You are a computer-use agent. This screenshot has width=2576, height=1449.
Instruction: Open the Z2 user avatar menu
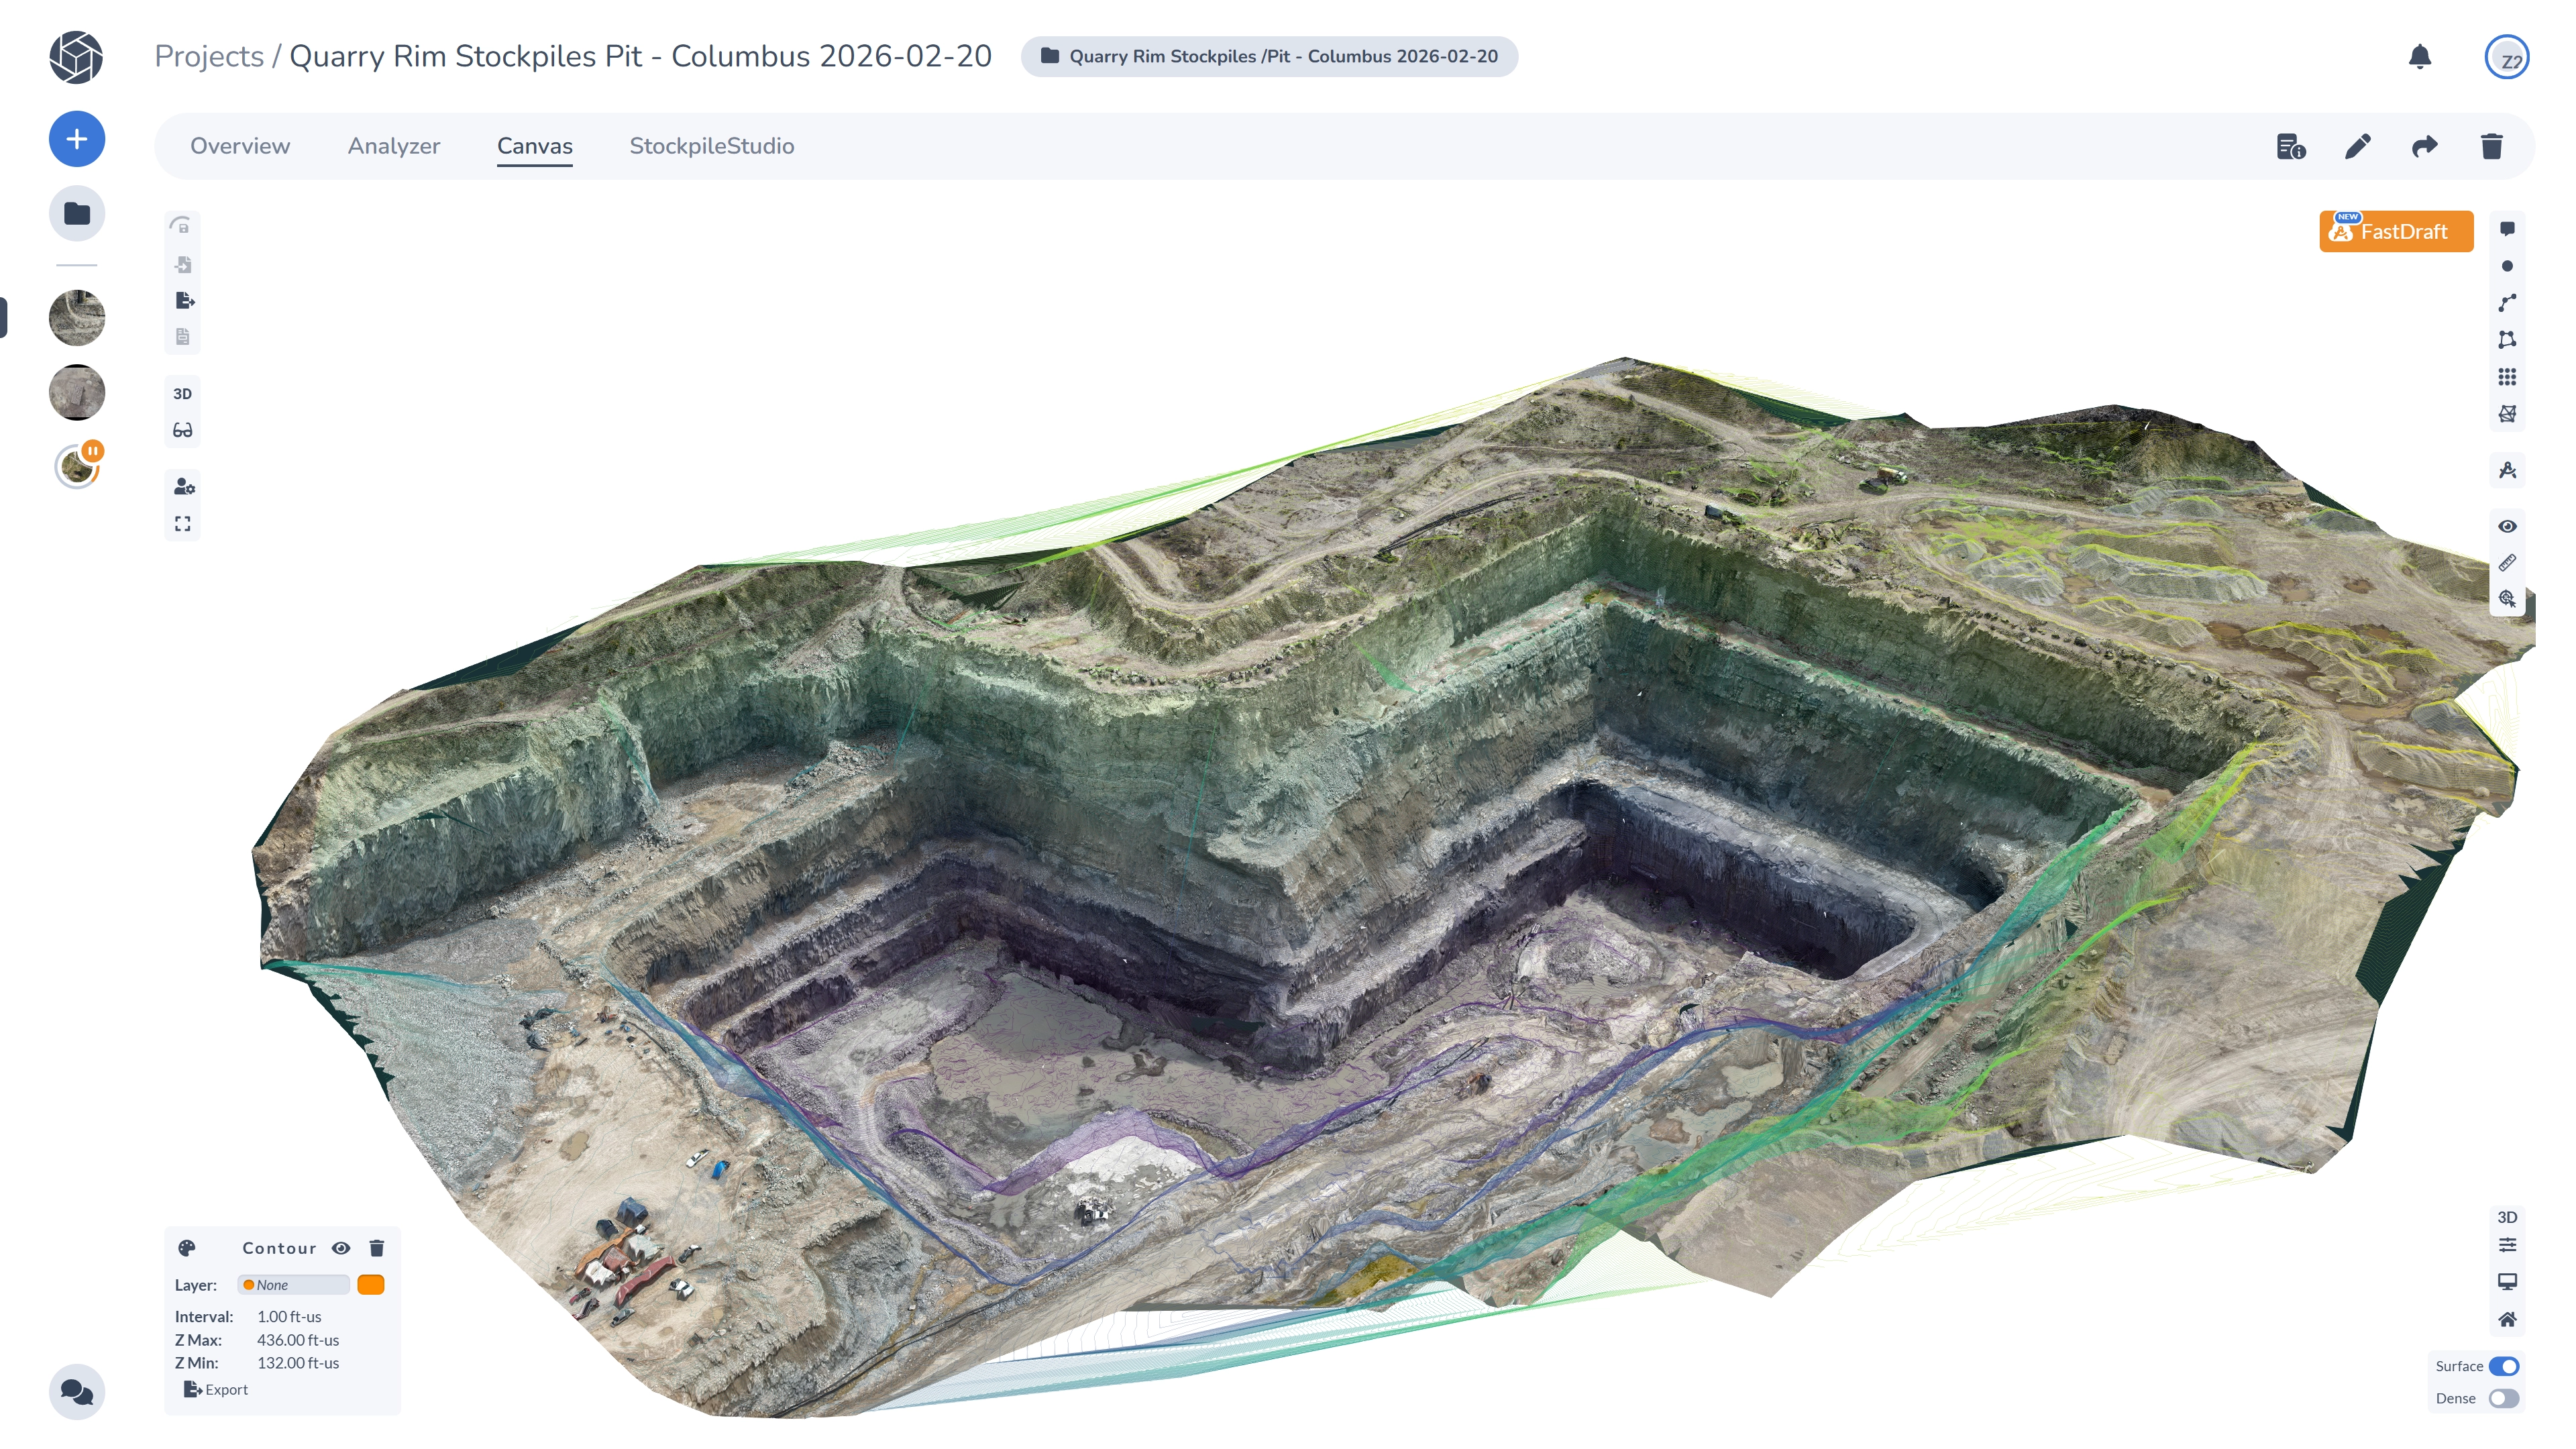click(x=2506, y=57)
